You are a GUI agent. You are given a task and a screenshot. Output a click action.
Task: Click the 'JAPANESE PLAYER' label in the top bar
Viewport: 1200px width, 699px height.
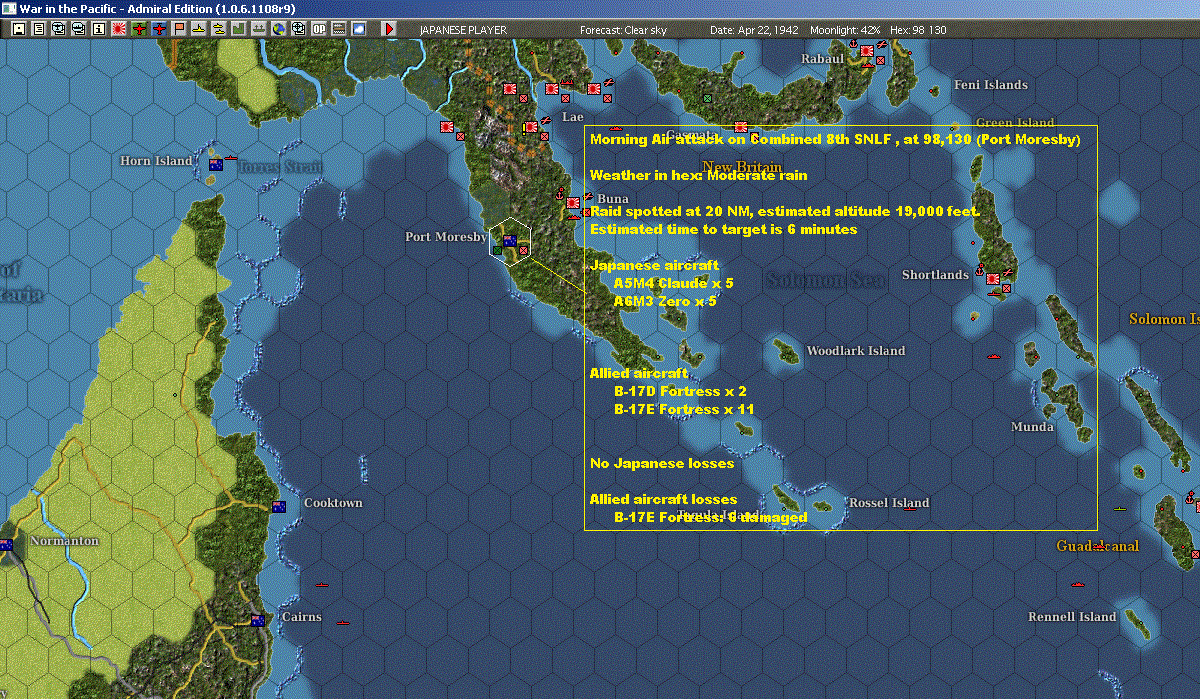click(x=463, y=30)
